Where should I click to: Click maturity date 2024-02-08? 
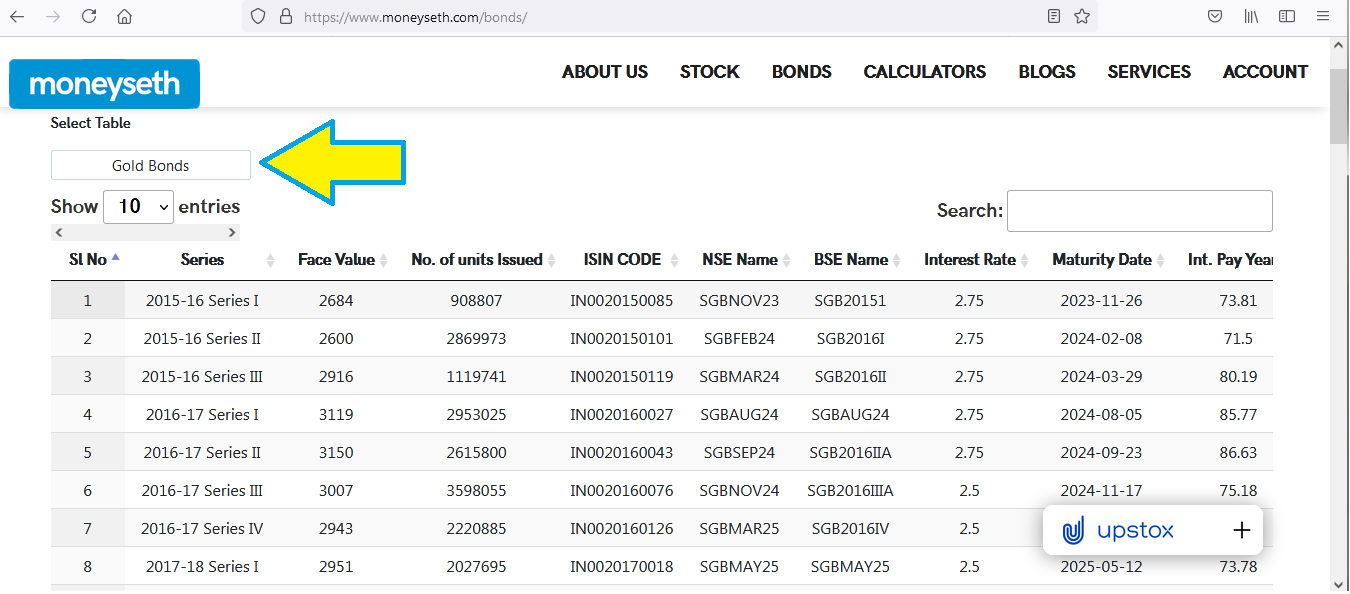coord(1102,338)
